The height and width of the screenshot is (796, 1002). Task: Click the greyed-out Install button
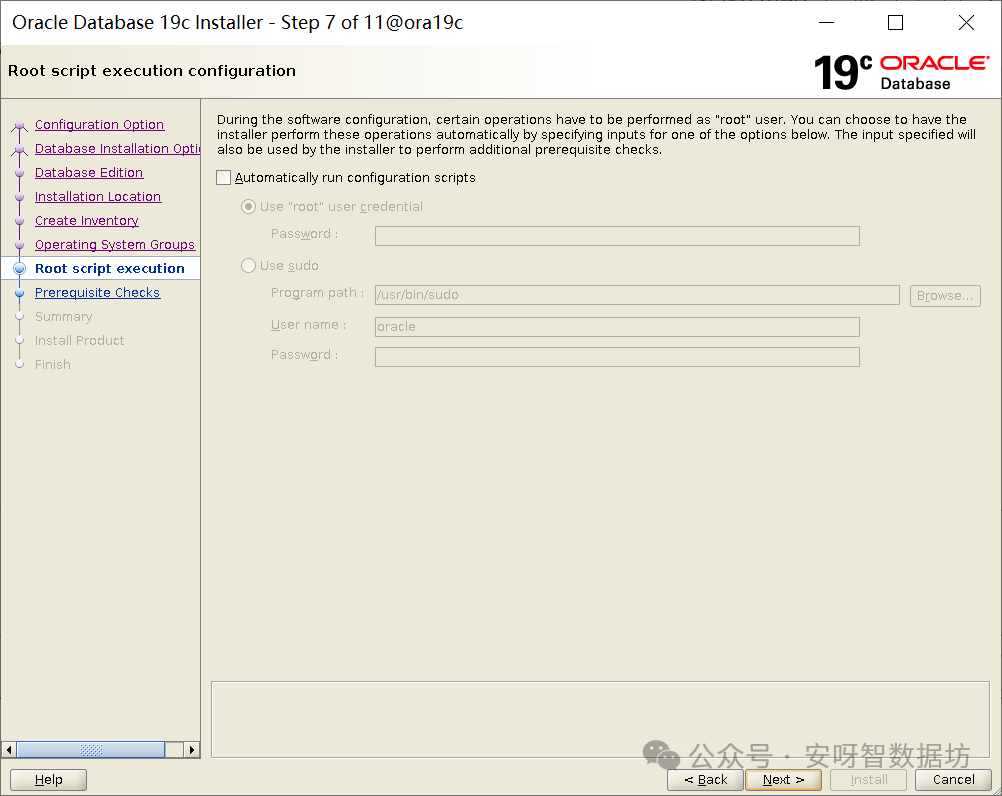(x=868, y=779)
